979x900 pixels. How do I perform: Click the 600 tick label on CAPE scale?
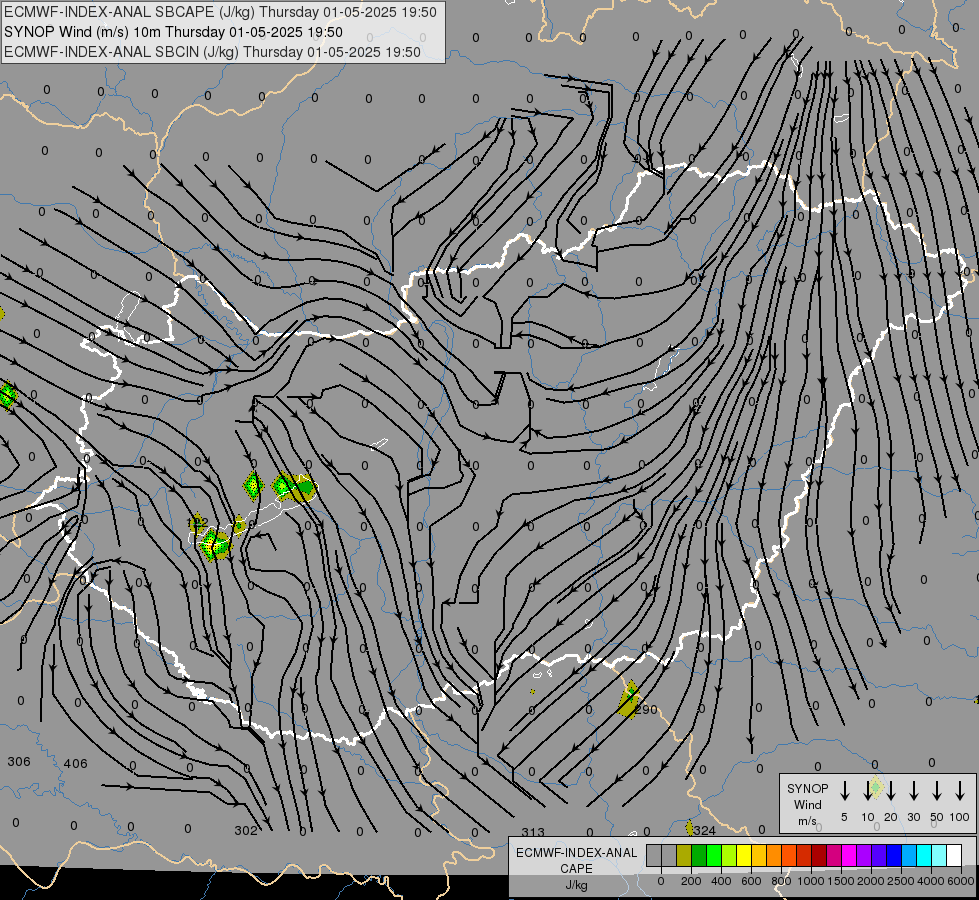tap(751, 881)
